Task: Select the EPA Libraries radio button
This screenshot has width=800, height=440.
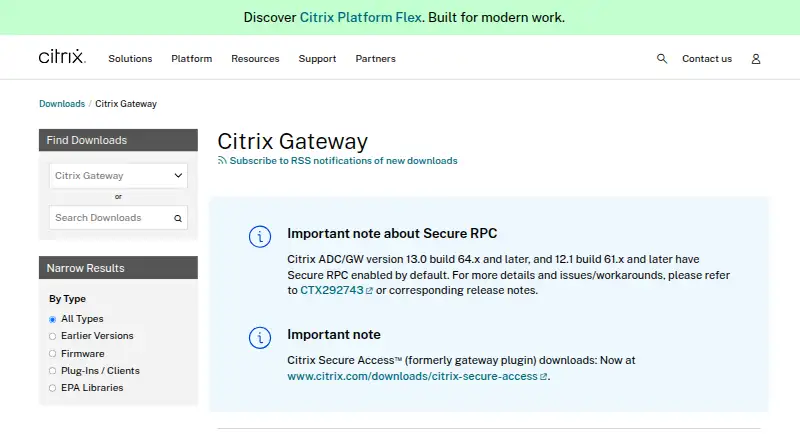Action: point(52,388)
